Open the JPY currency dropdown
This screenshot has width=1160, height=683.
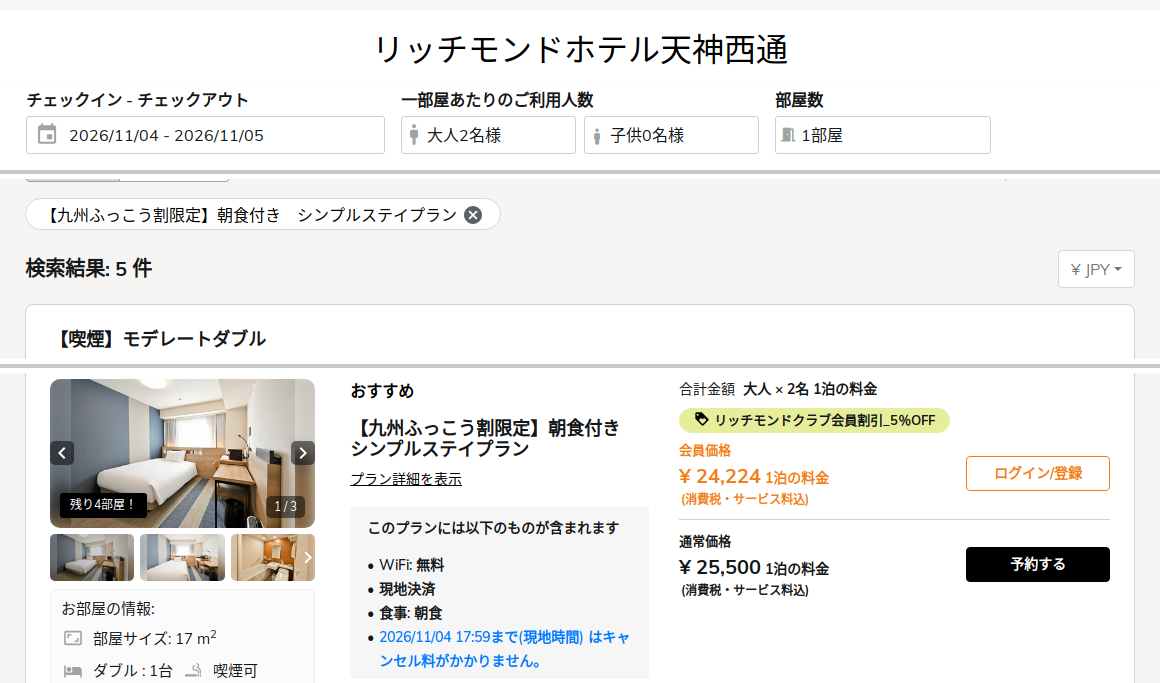click(x=1096, y=269)
